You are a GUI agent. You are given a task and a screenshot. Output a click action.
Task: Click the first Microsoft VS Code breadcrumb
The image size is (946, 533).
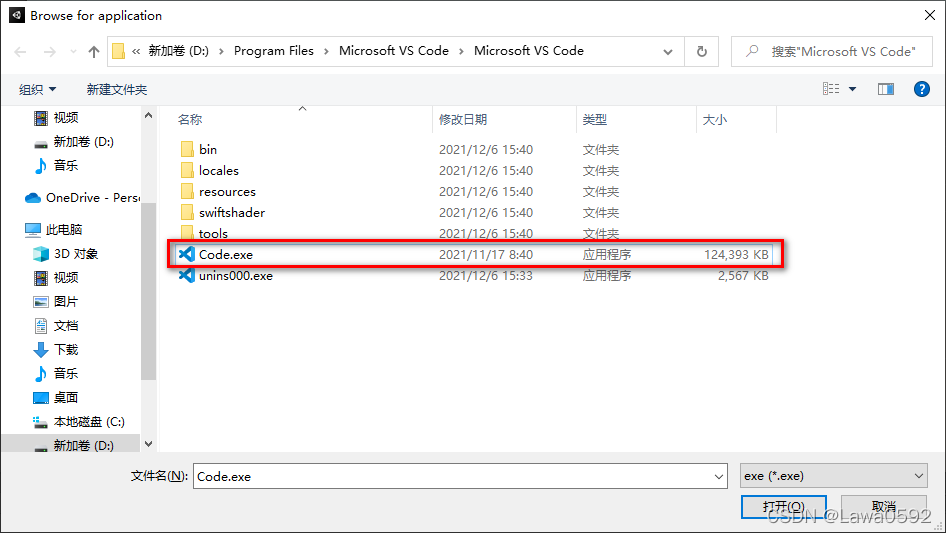tap(393, 51)
